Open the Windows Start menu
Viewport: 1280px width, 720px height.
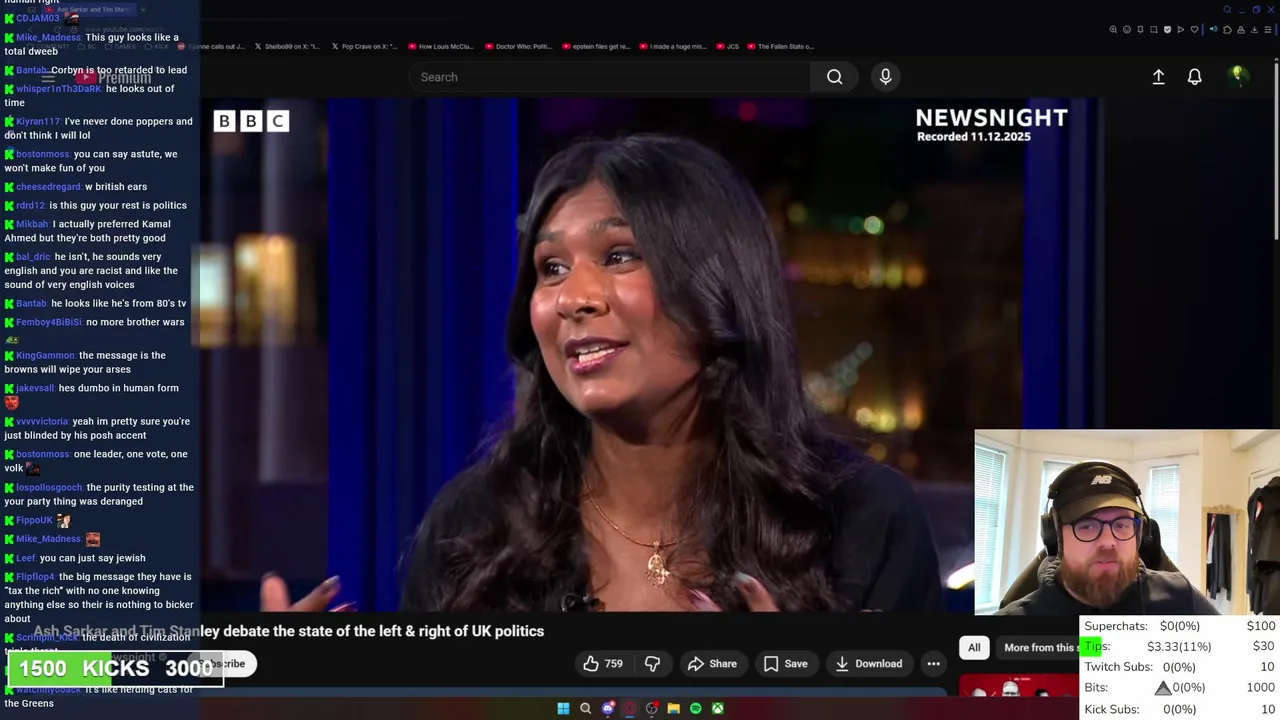(x=563, y=708)
